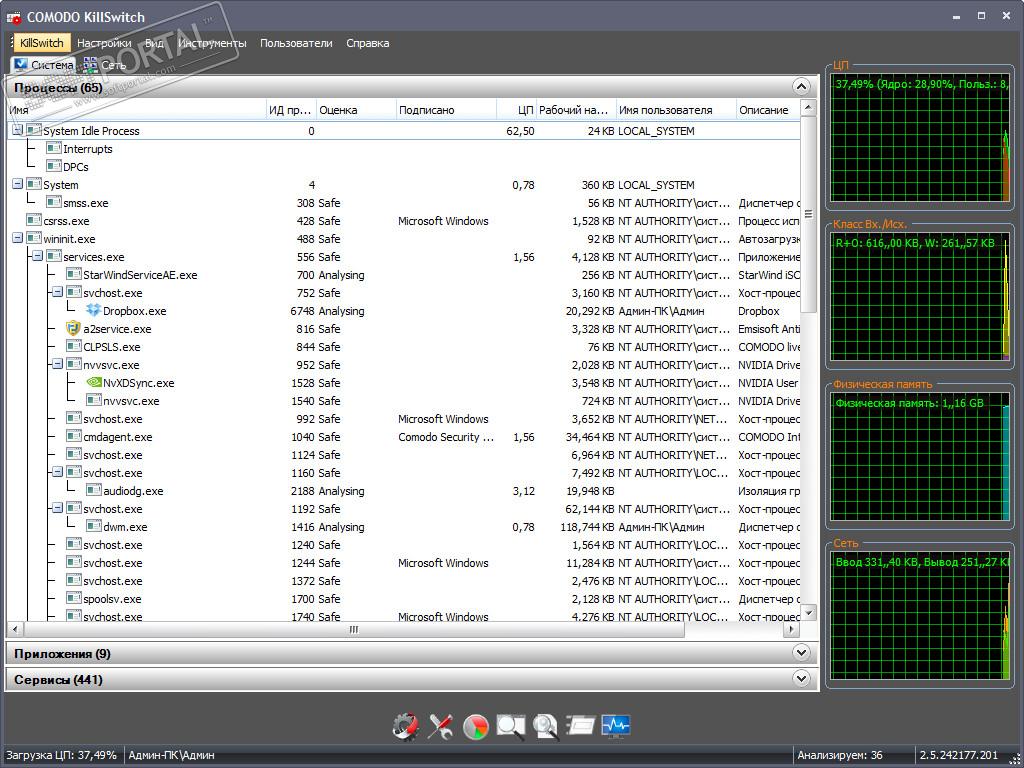Viewport: 1024px width, 768px height.
Task: Open the Вид menu
Action: 154,43
